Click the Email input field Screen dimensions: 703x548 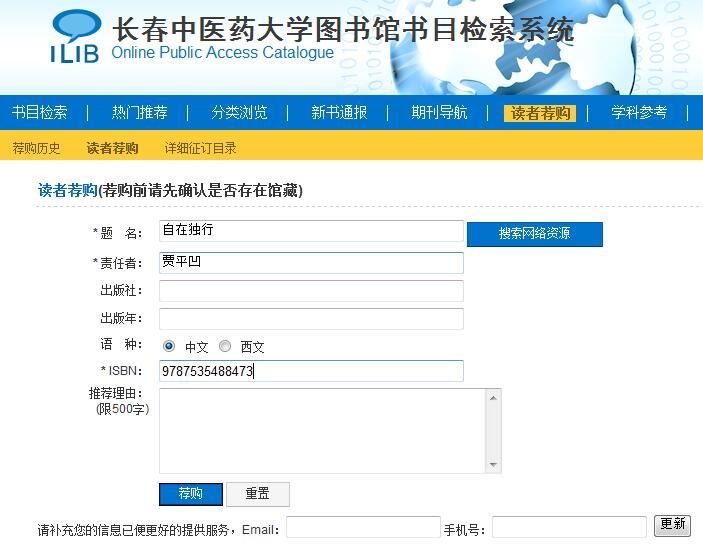tap(363, 527)
